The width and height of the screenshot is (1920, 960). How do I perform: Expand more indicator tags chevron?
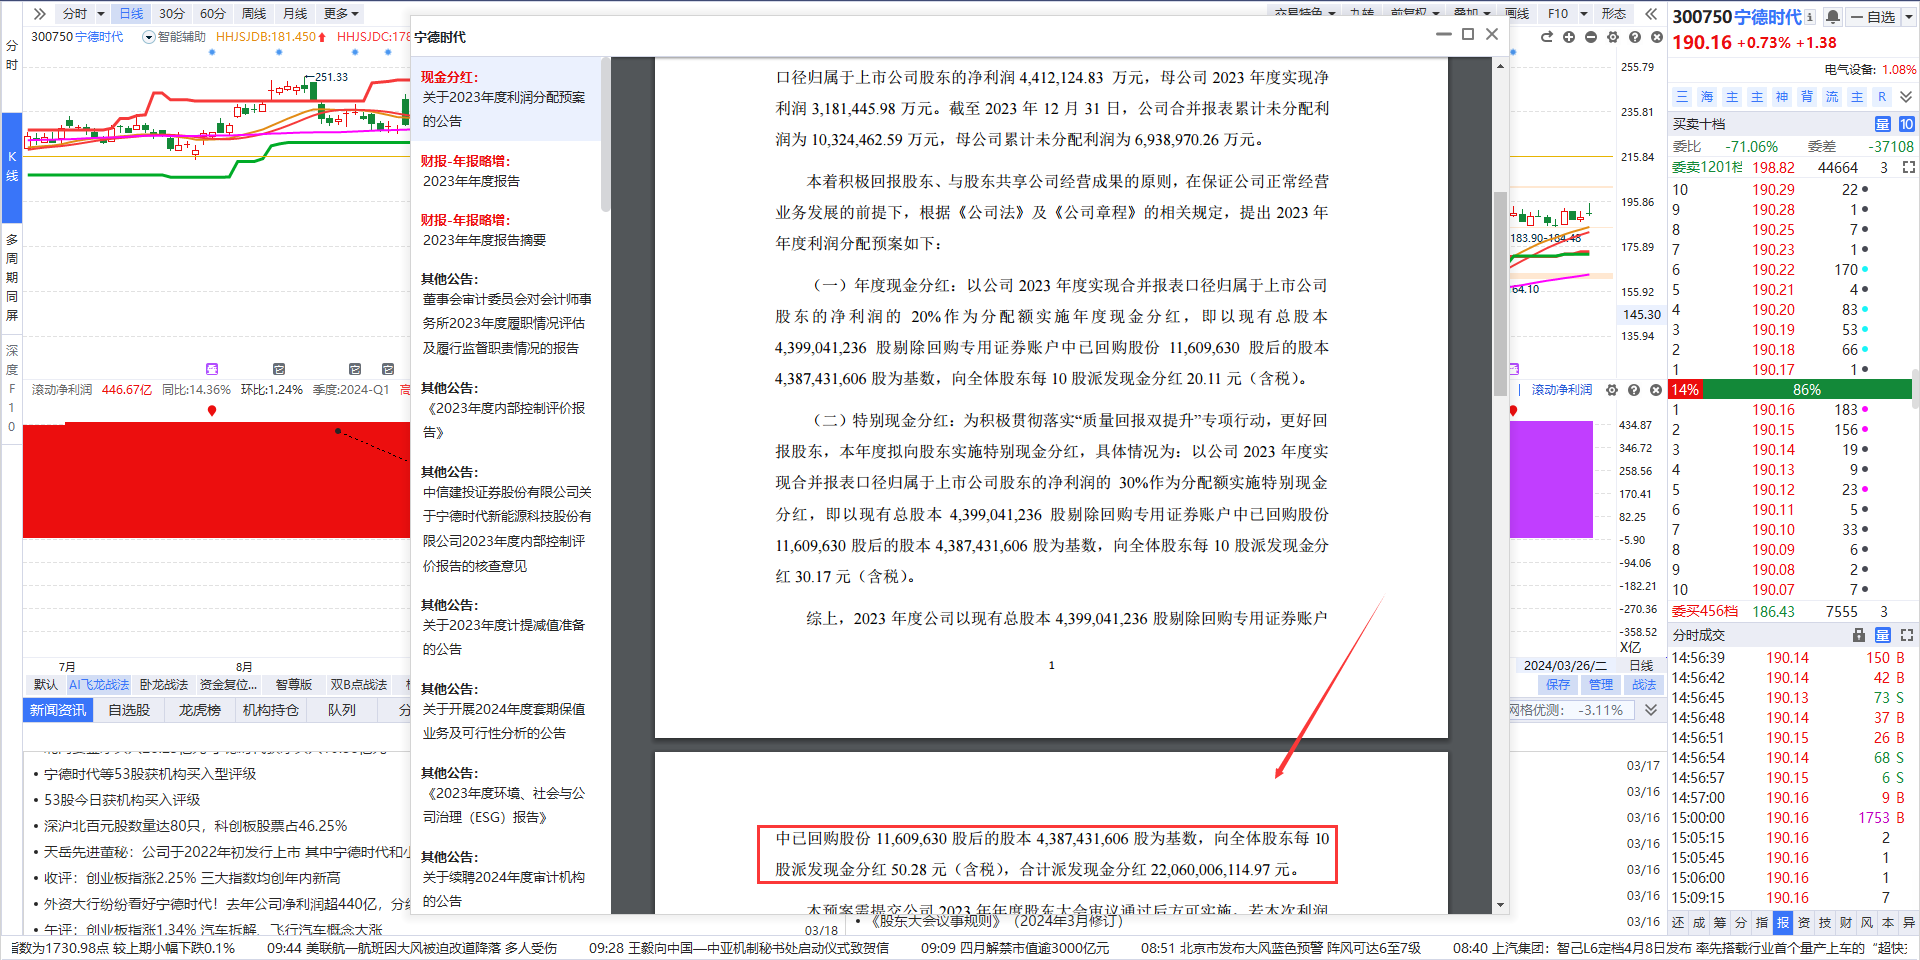click(1906, 97)
